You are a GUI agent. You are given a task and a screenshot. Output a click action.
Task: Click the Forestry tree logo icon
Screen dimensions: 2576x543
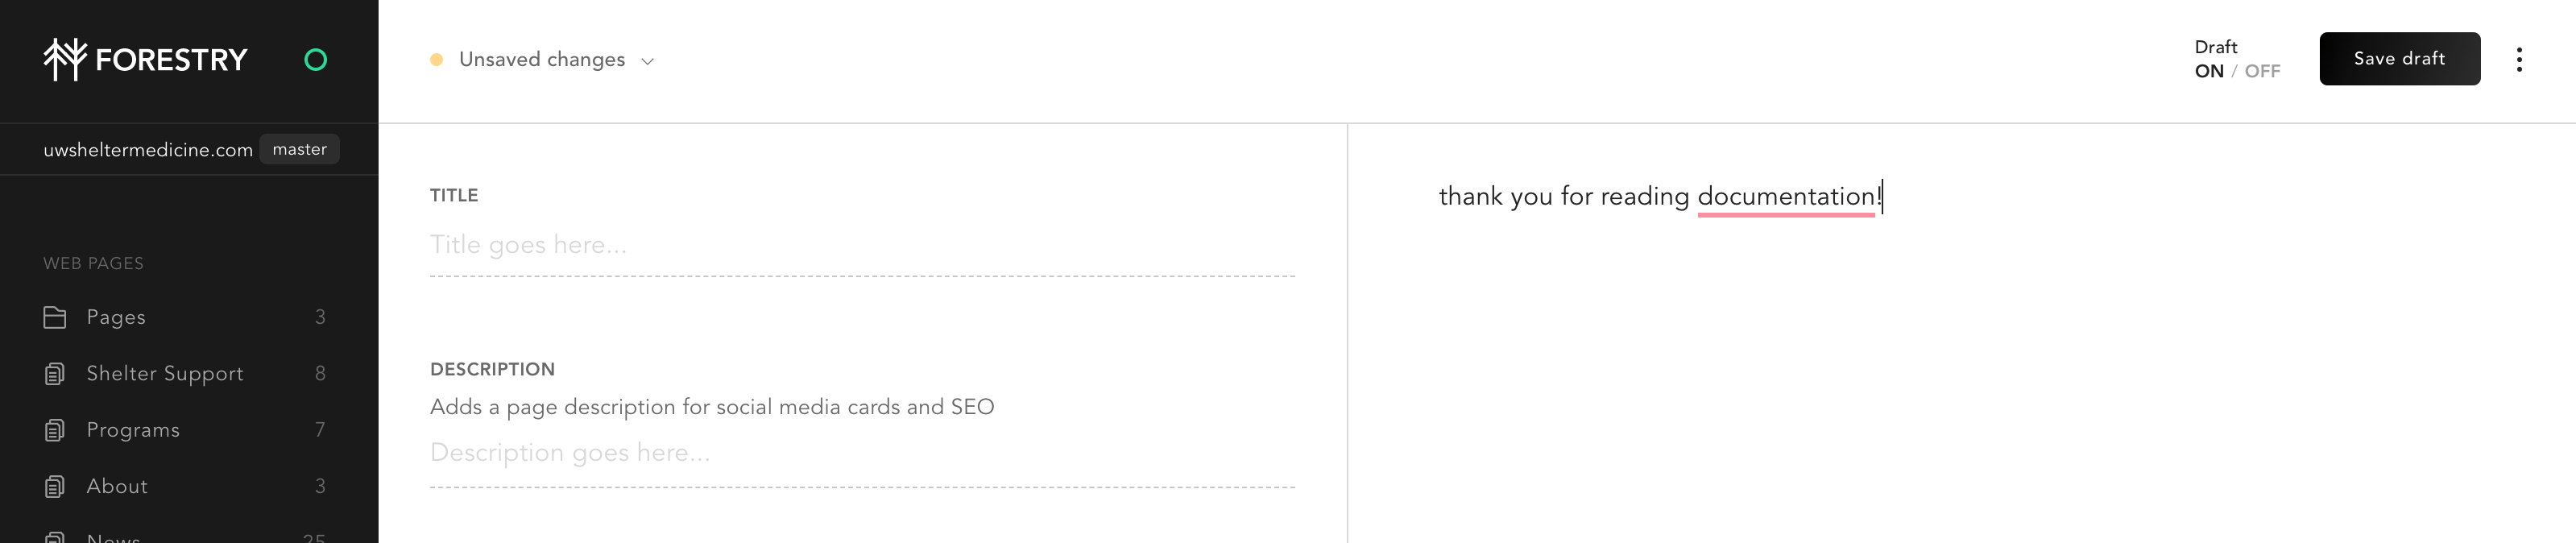pos(65,59)
